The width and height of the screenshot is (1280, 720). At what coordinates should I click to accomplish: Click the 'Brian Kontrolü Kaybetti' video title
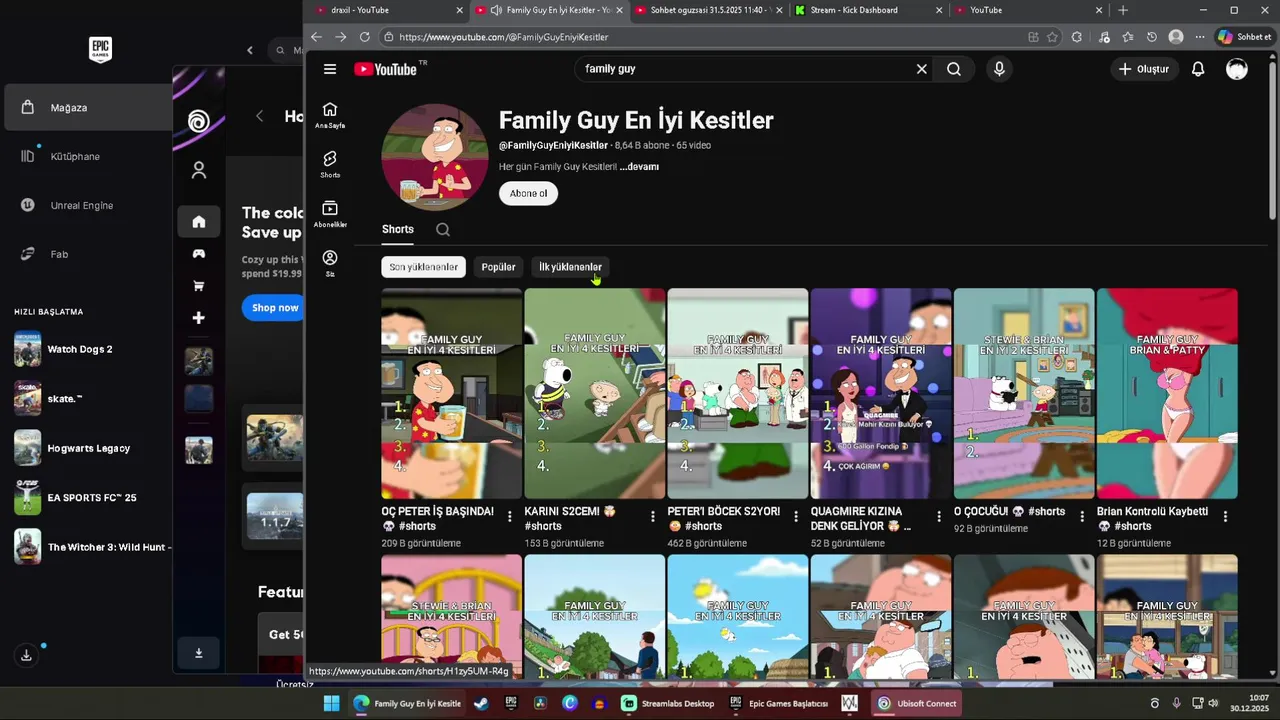pyautogui.click(x=1152, y=518)
